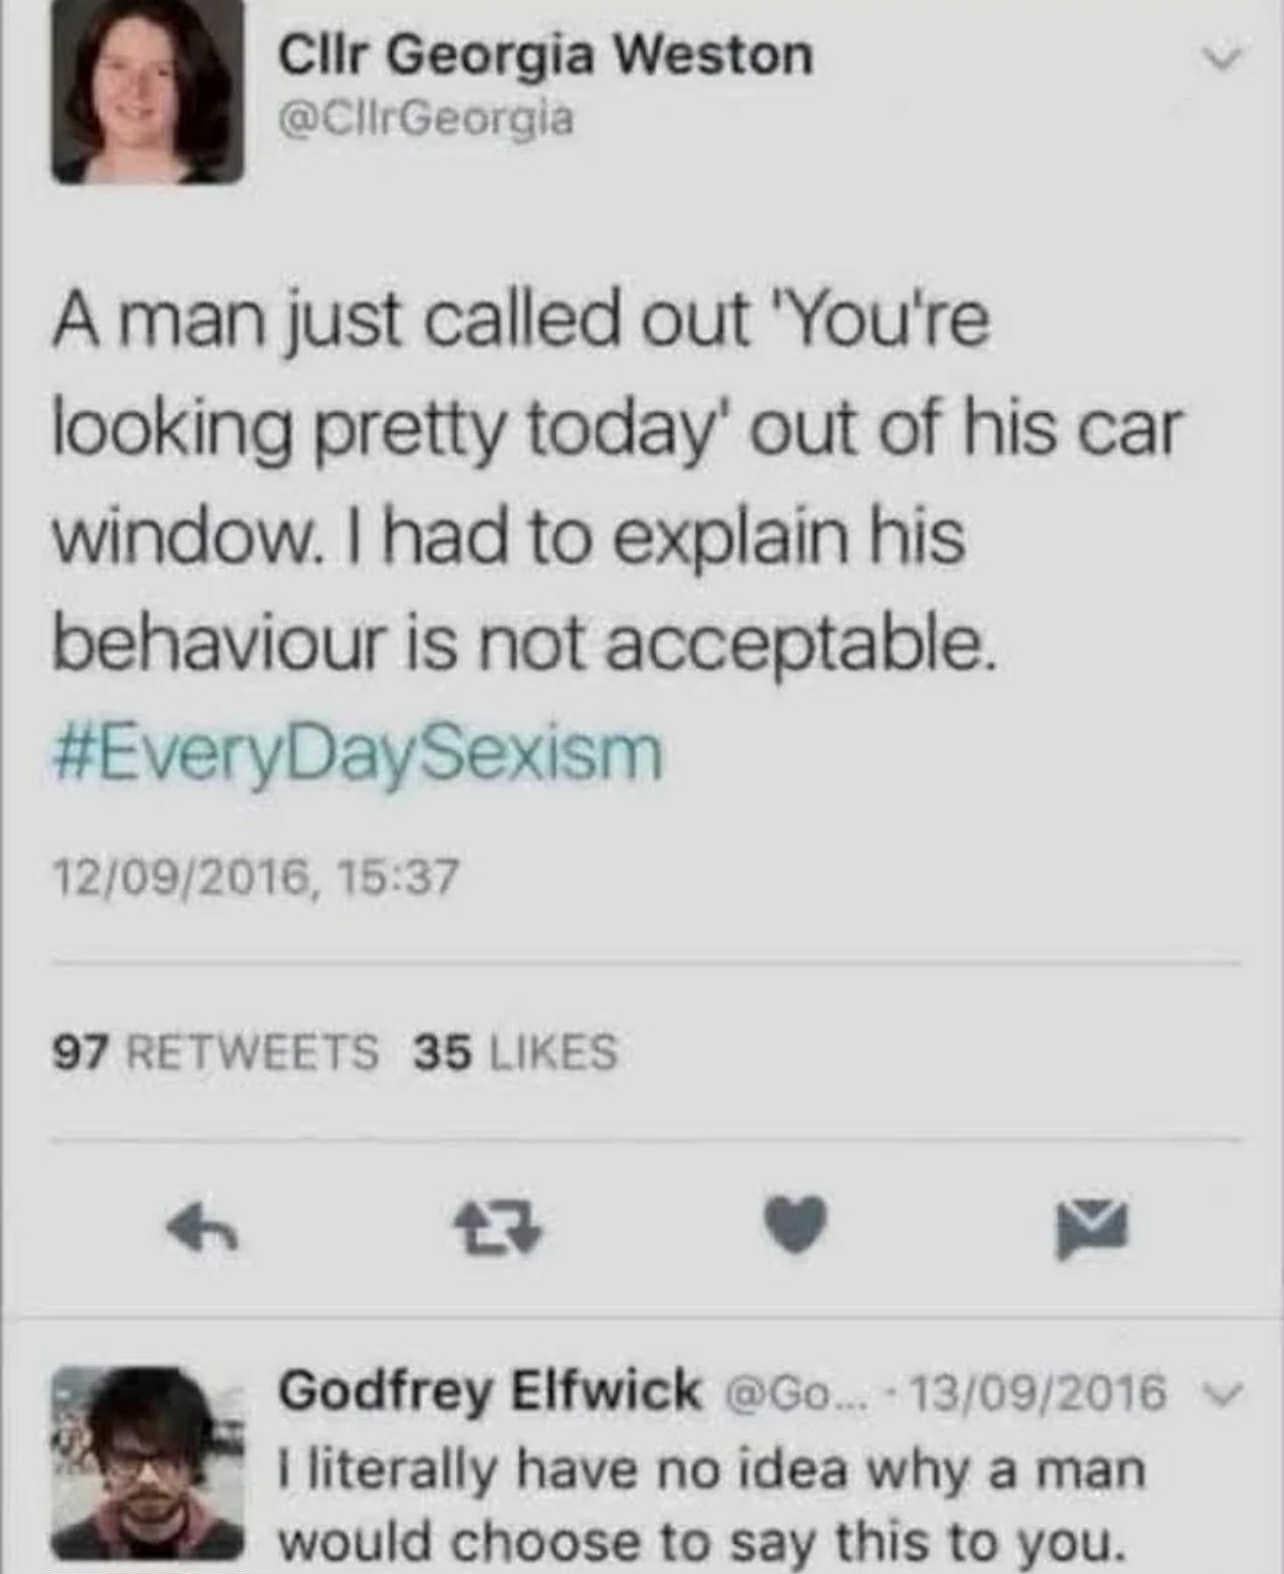1284x1574 pixels.
Task: Open the @CllrGeorgia handle
Action: [x=426, y=119]
